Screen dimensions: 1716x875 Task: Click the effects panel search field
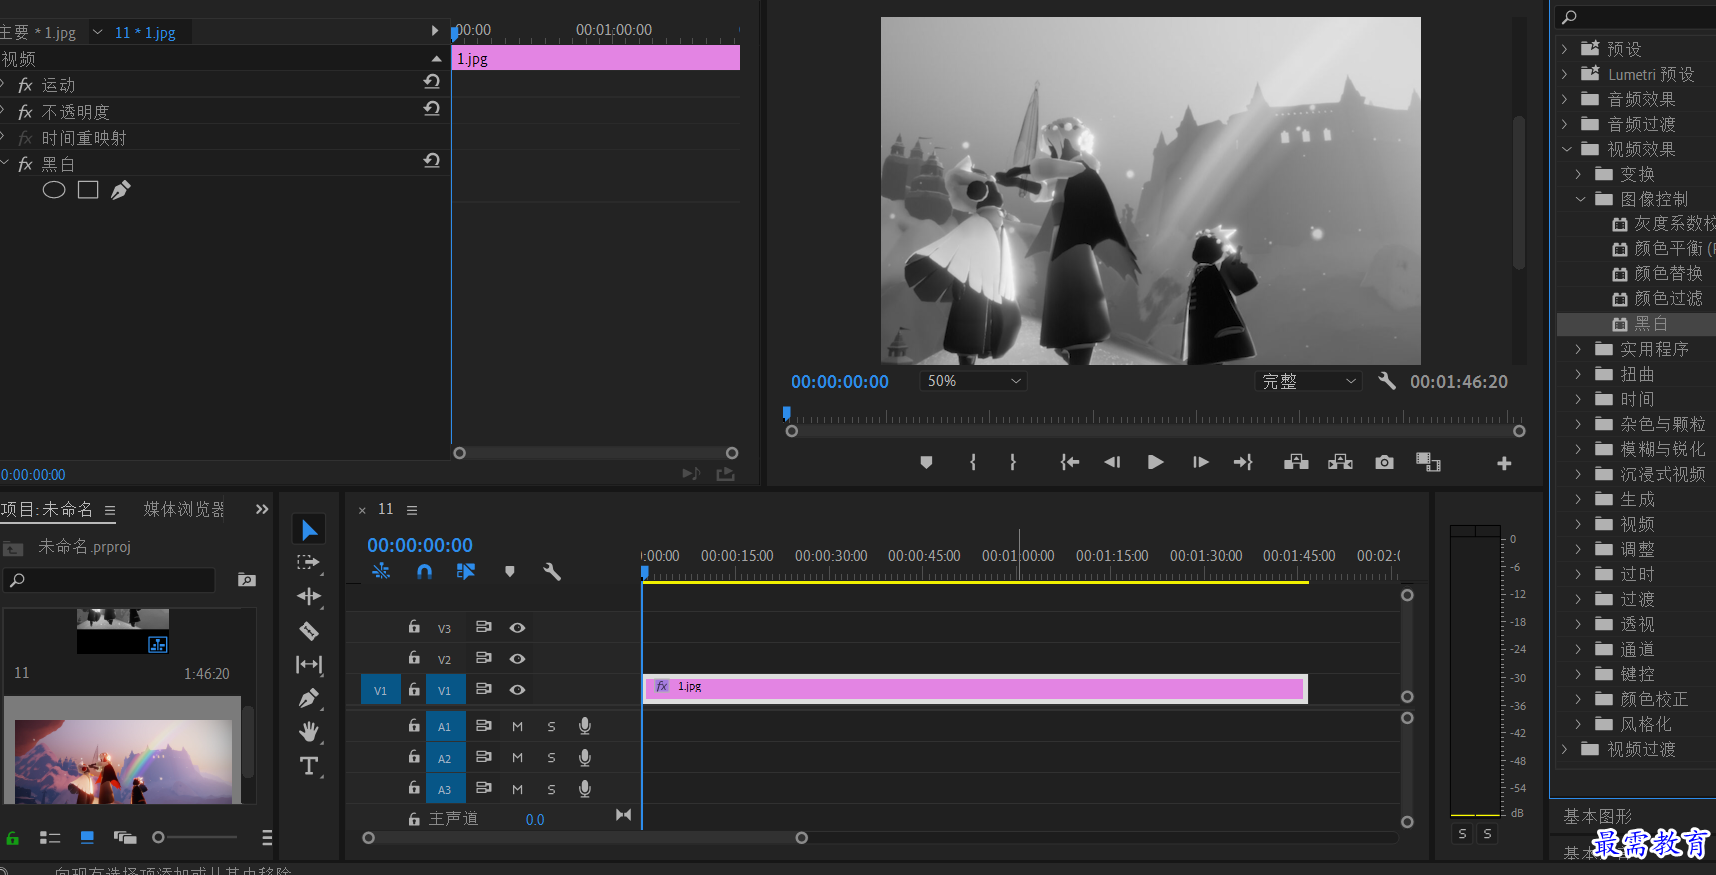[1636, 17]
